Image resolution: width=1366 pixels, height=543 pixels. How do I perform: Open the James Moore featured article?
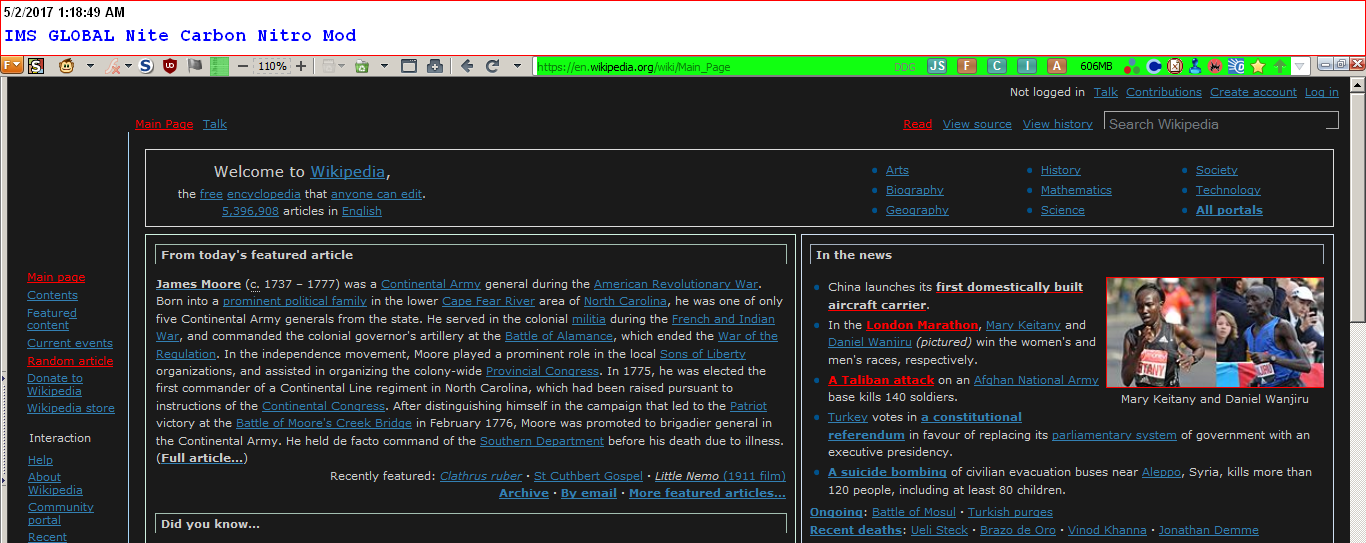[x=198, y=284]
